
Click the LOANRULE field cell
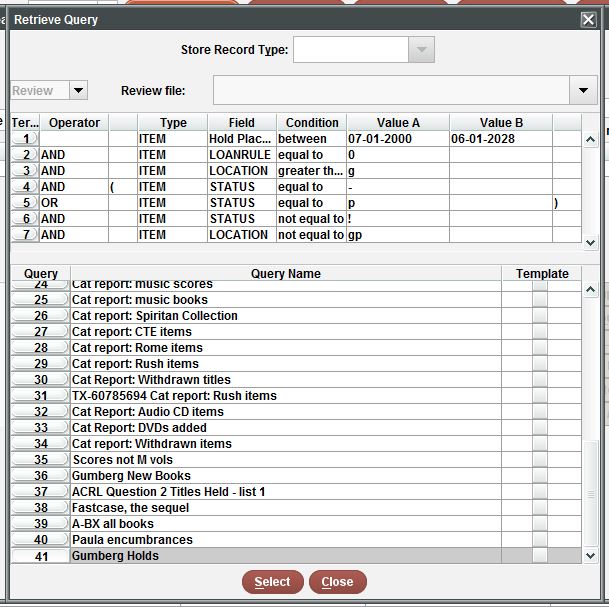[242, 155]
